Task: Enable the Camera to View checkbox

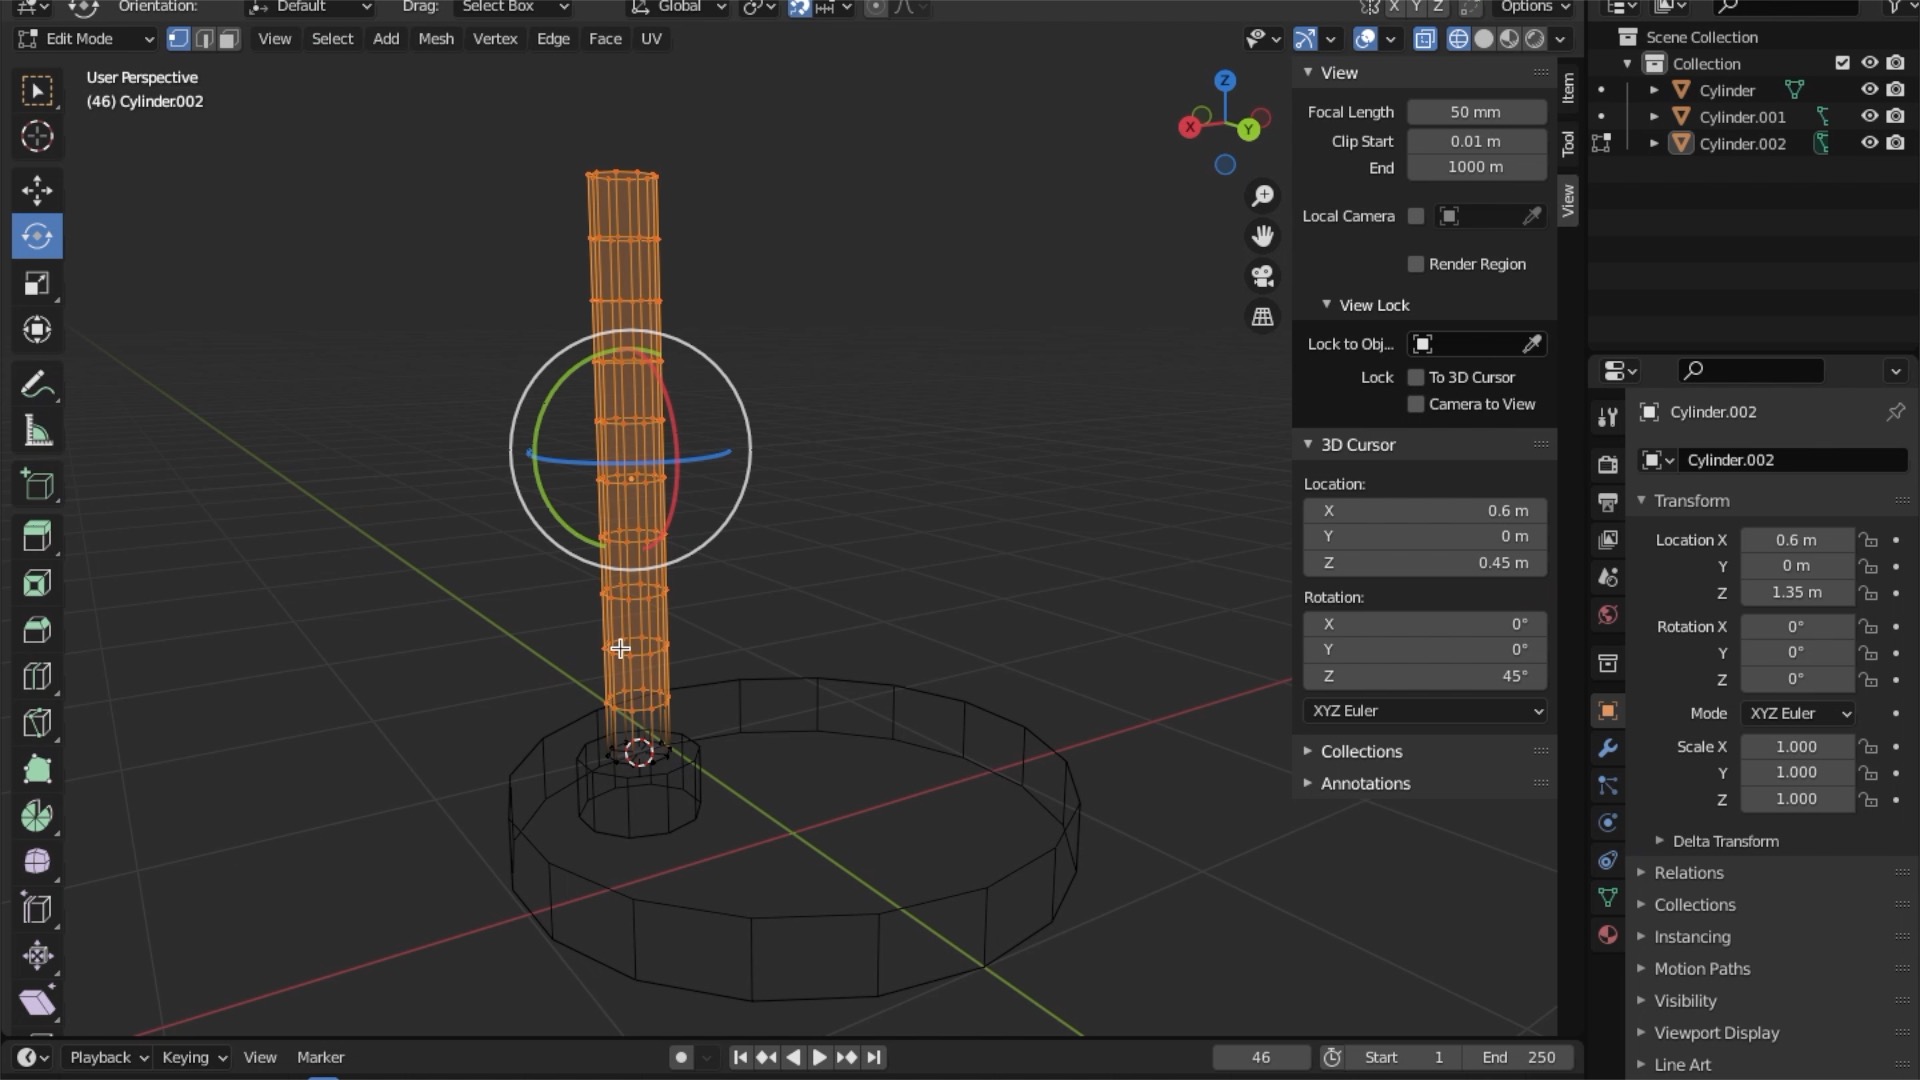Action: (1416, 404)
